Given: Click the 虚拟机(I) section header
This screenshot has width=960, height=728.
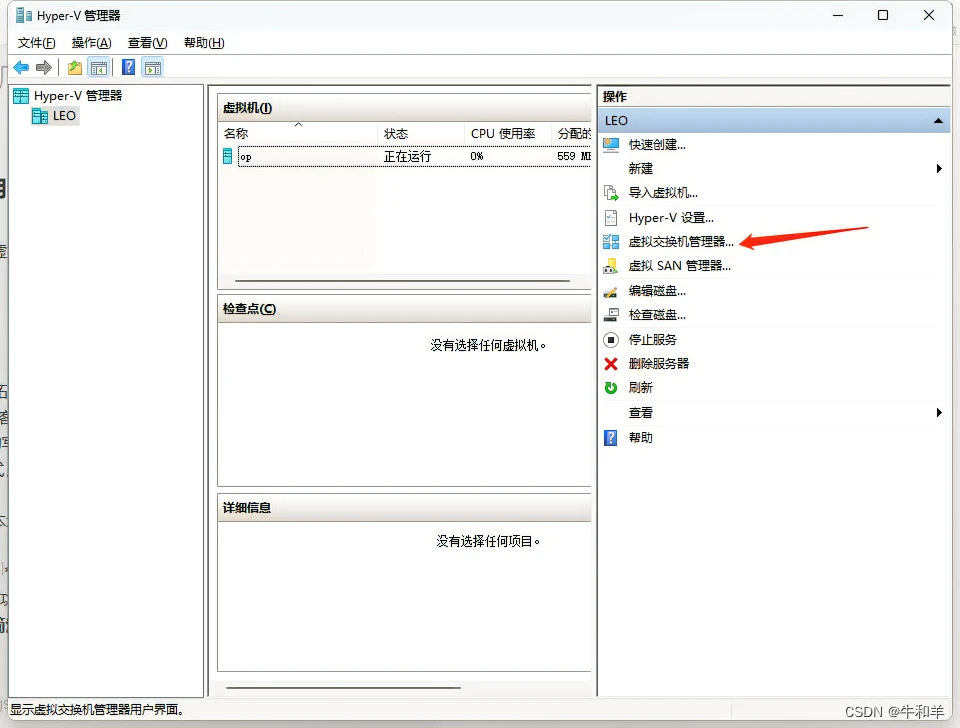Looking at the screenshot, I should 404,108.
